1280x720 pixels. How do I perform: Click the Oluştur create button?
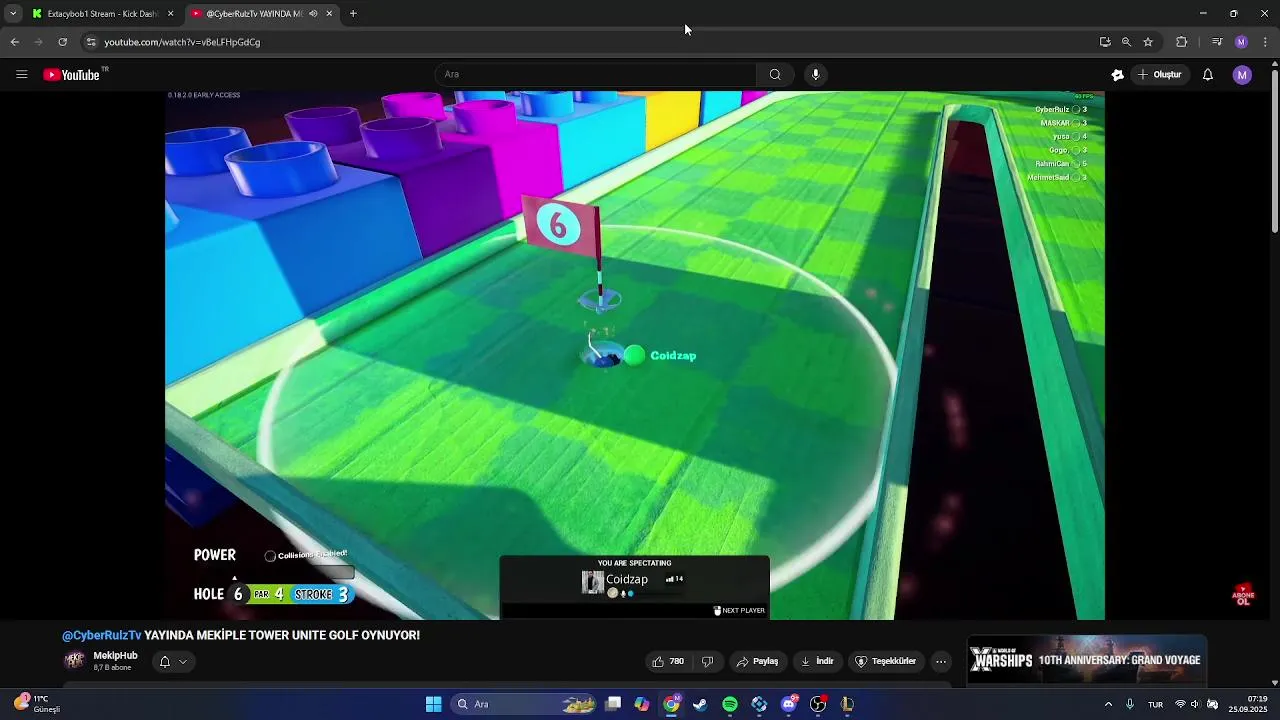pyautogui.click(x=1160, y=75)
